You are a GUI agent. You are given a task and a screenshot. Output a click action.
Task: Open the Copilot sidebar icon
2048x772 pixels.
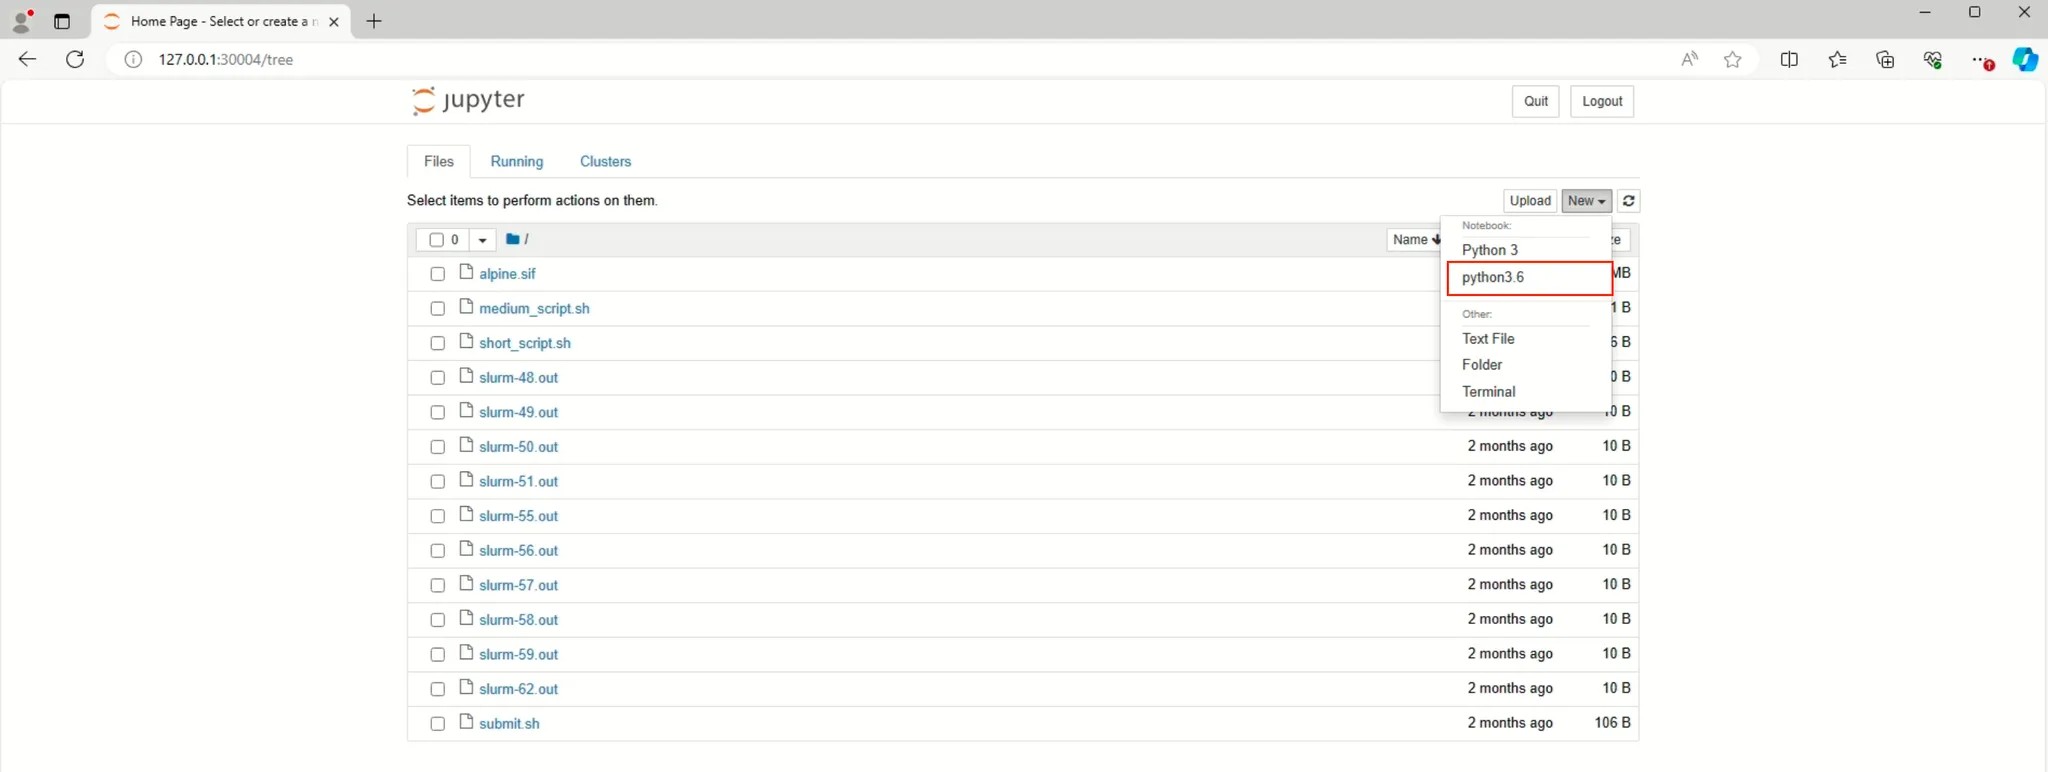(x=2024, y=60)
